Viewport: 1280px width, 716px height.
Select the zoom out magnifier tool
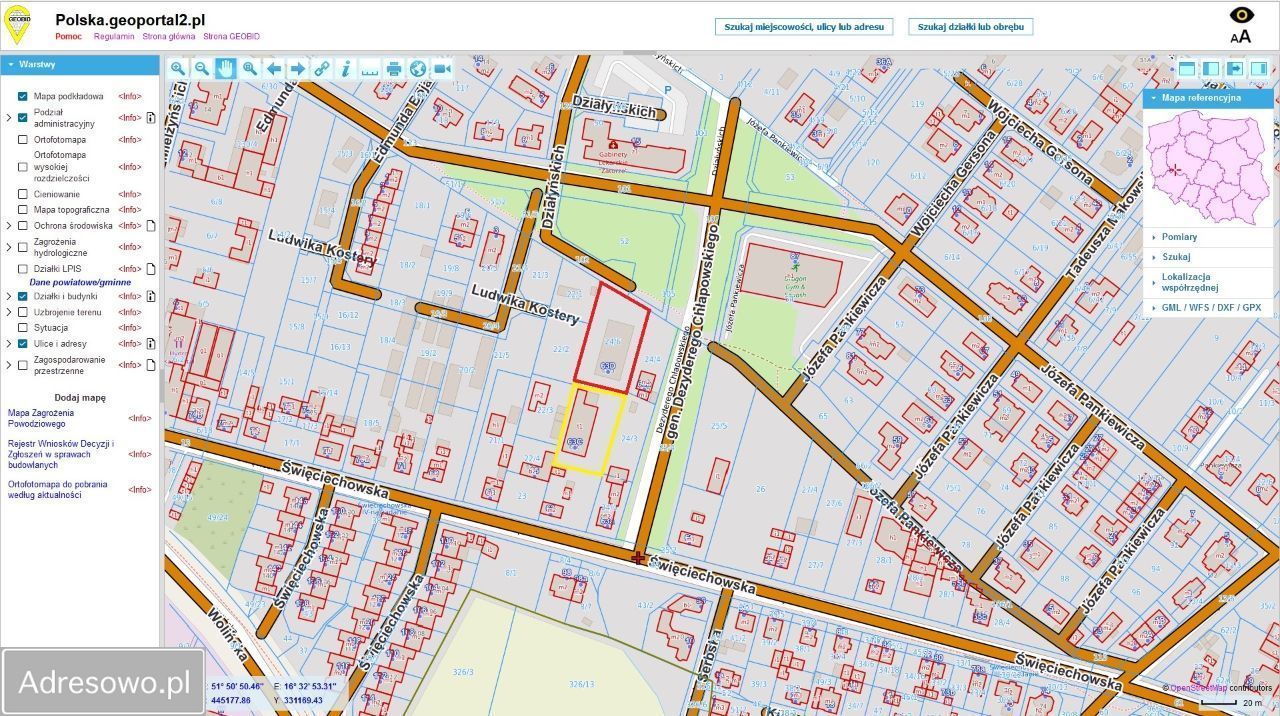[x=202, y=69]
